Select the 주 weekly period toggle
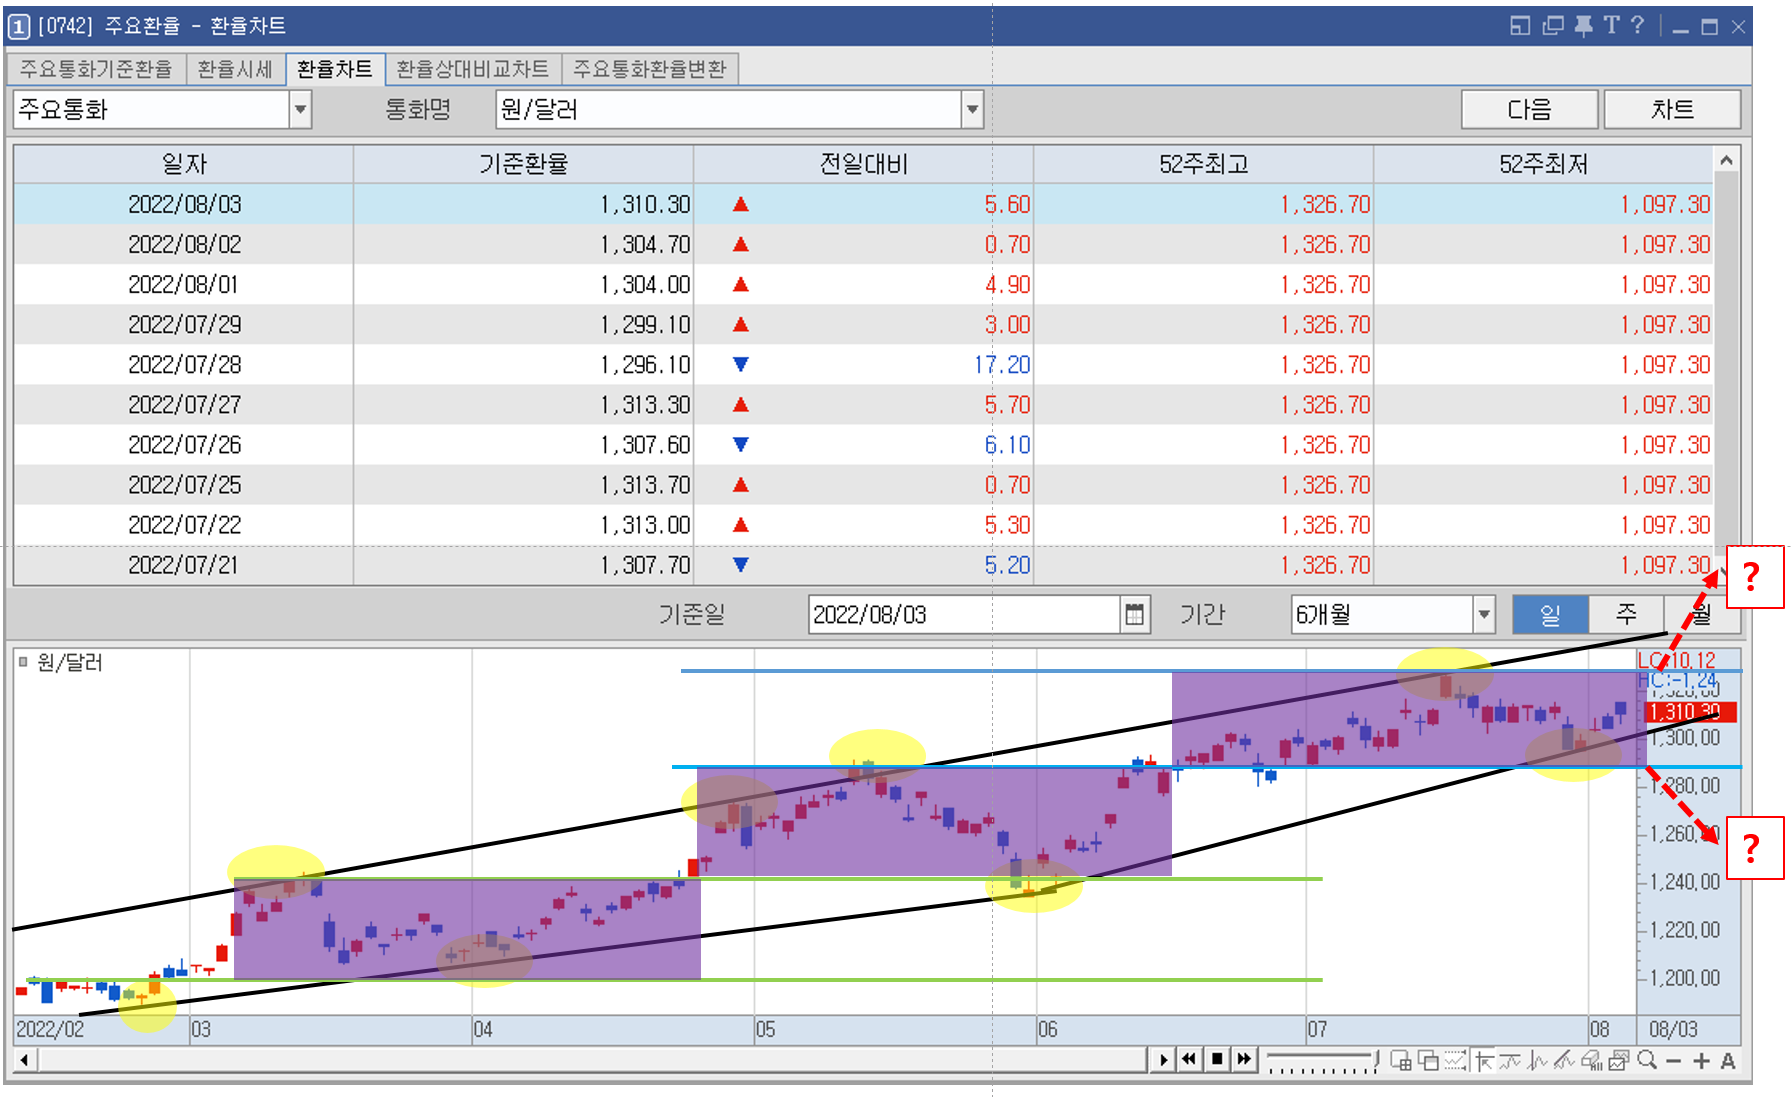The width and height of the screenshot is (1792, 1097). tap(1626, 614)
